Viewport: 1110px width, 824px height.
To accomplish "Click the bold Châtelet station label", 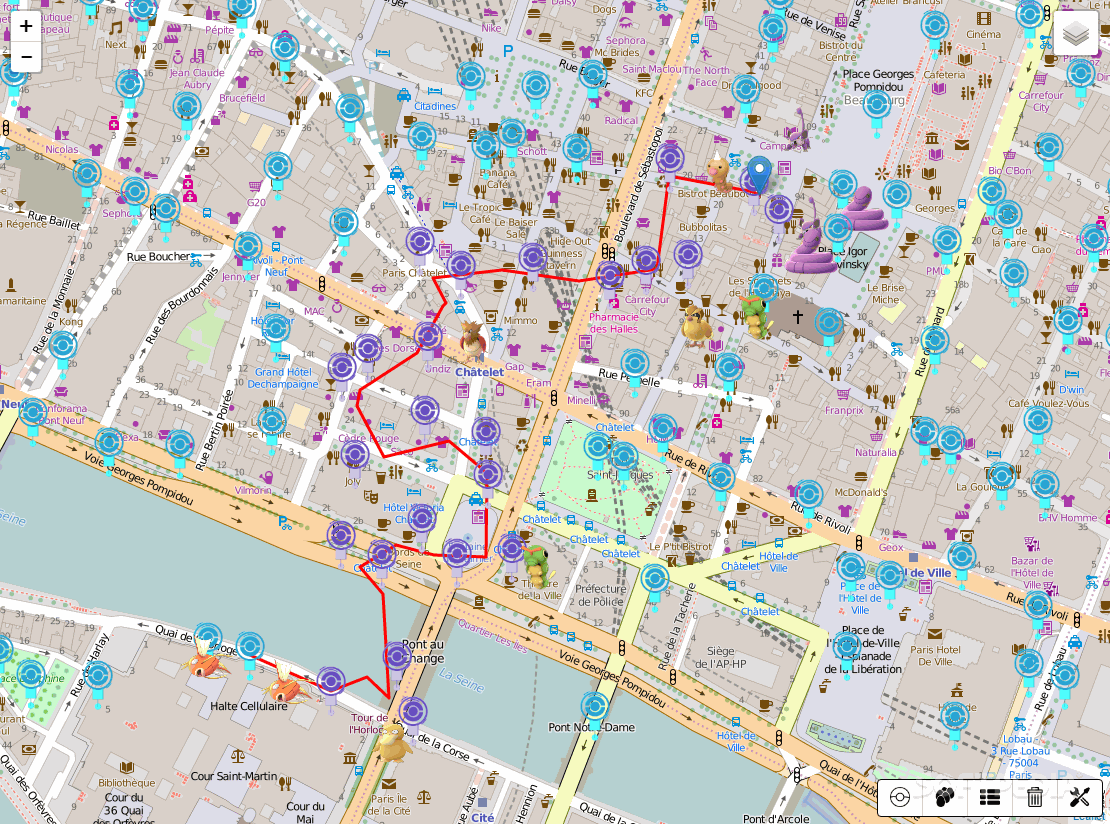I will click(479, 372).
